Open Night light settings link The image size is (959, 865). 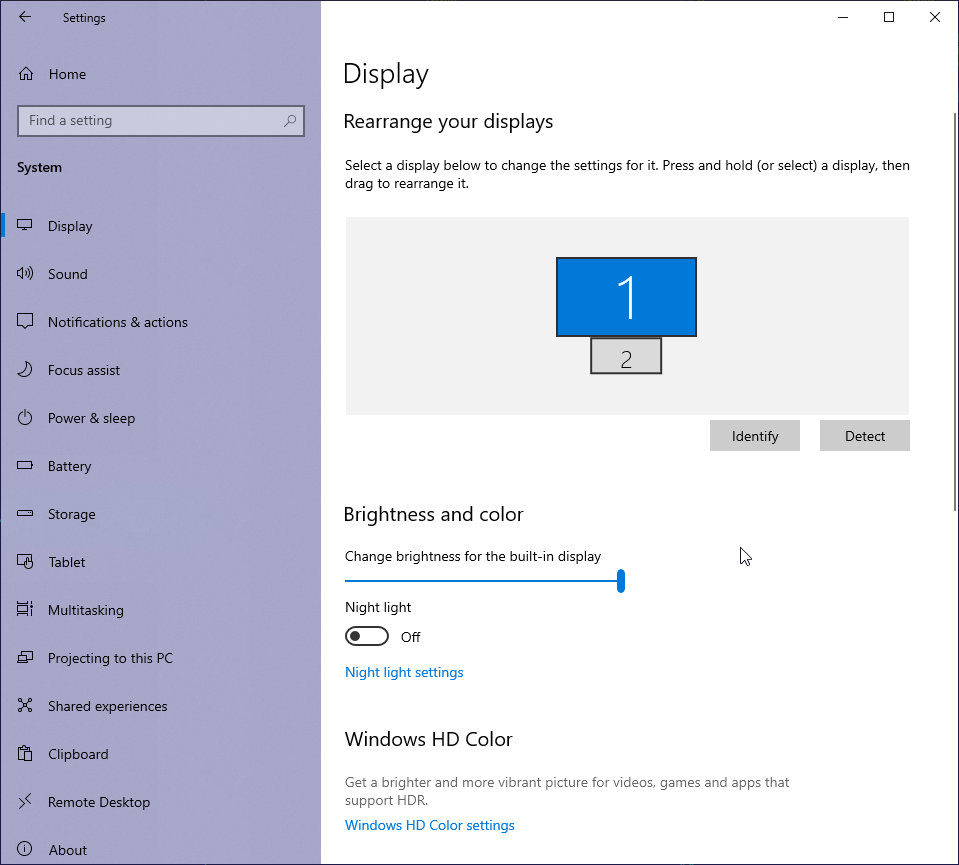coord(404,672)
